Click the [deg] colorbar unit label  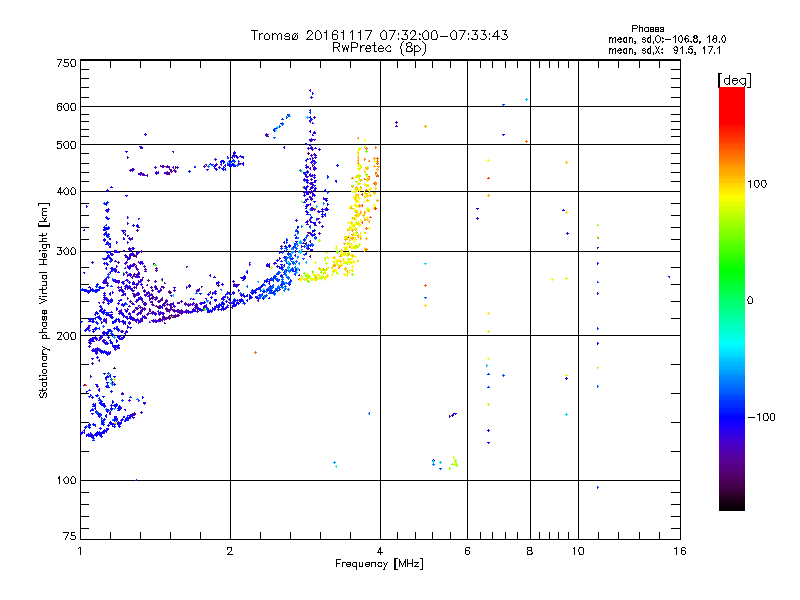734,80
